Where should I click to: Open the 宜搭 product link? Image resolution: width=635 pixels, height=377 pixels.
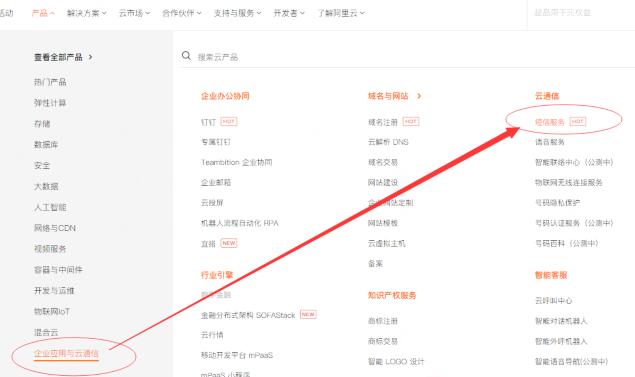click(x=209, y=243)
